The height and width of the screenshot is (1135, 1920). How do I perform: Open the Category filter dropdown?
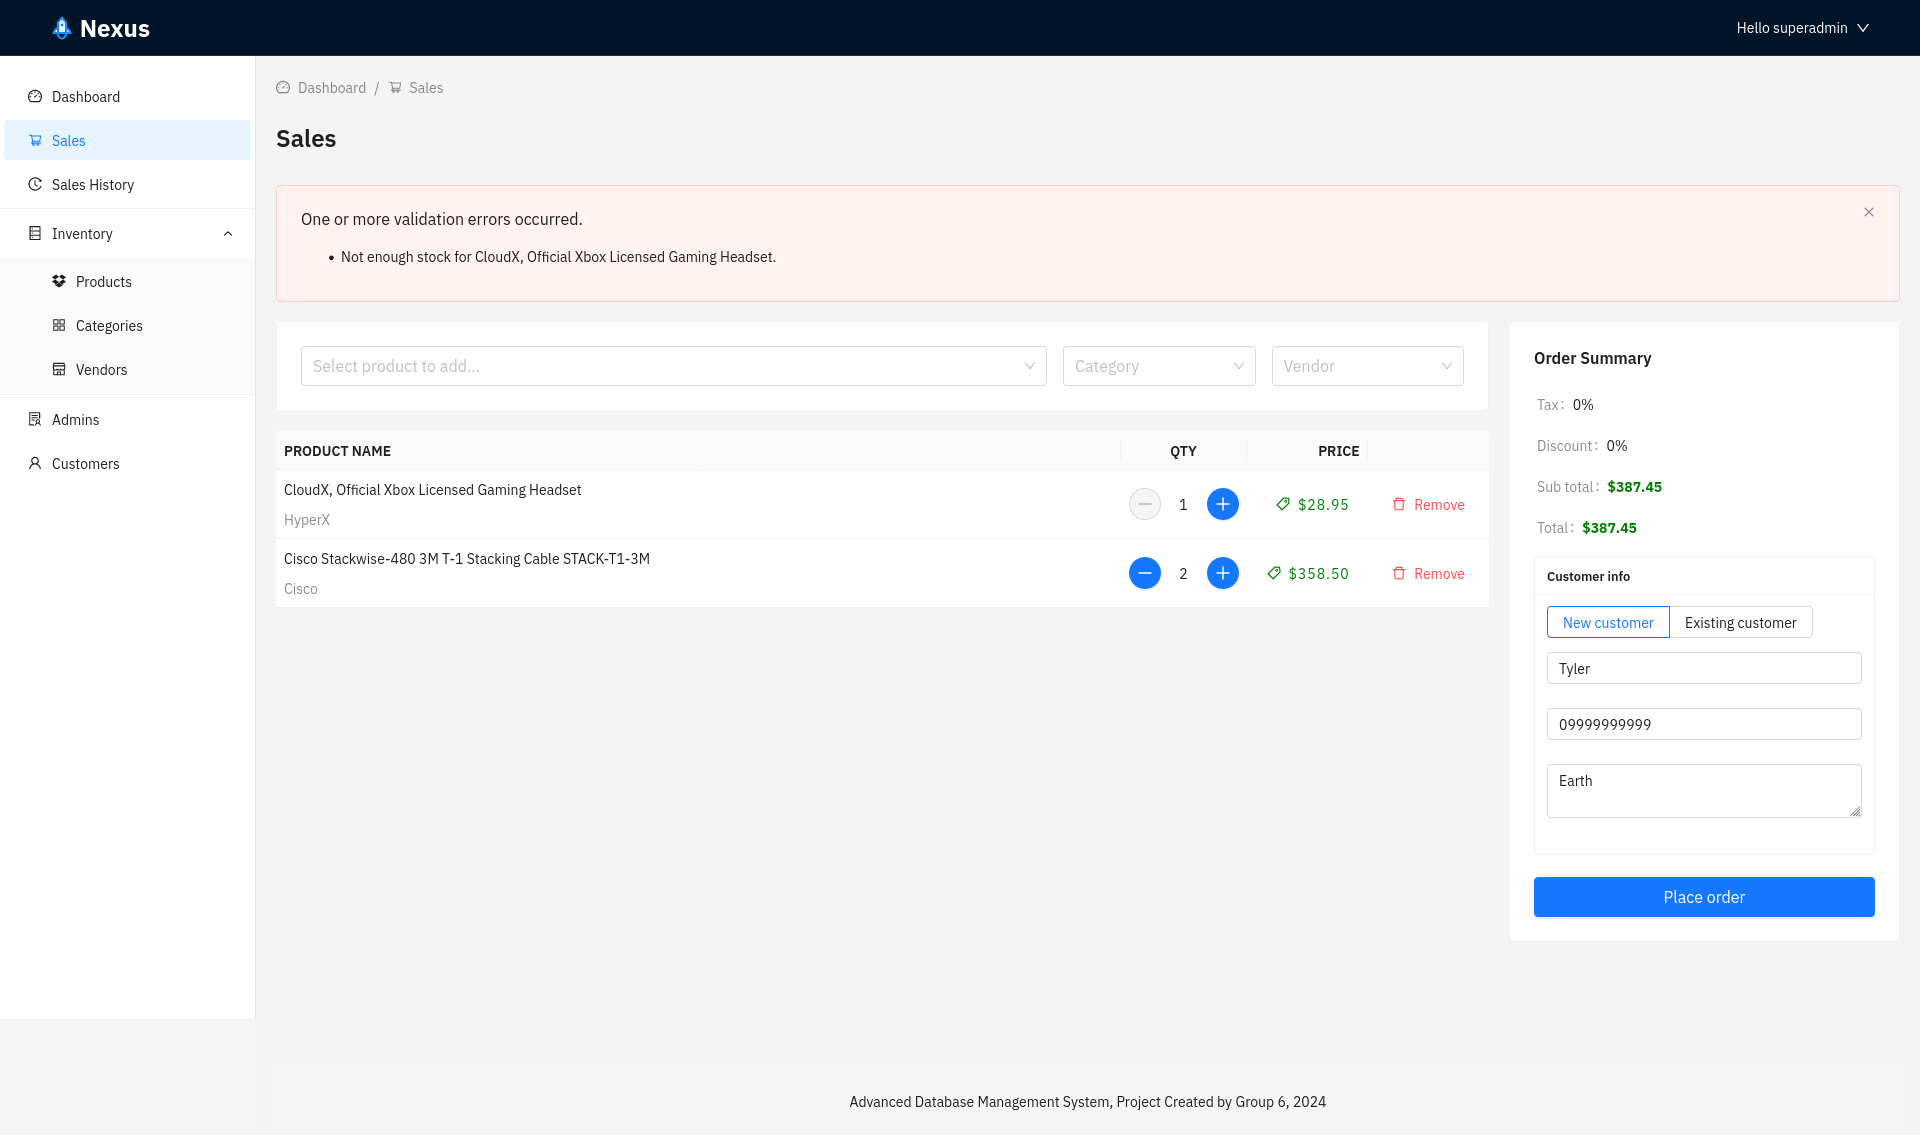tap(1158, 366)
